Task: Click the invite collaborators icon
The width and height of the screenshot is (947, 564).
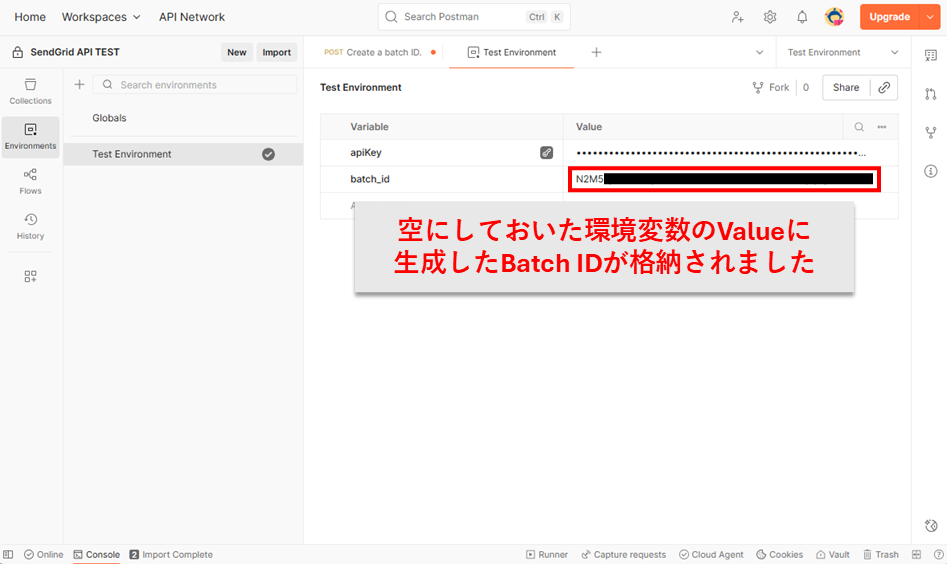Action: [x=737, y=17]
